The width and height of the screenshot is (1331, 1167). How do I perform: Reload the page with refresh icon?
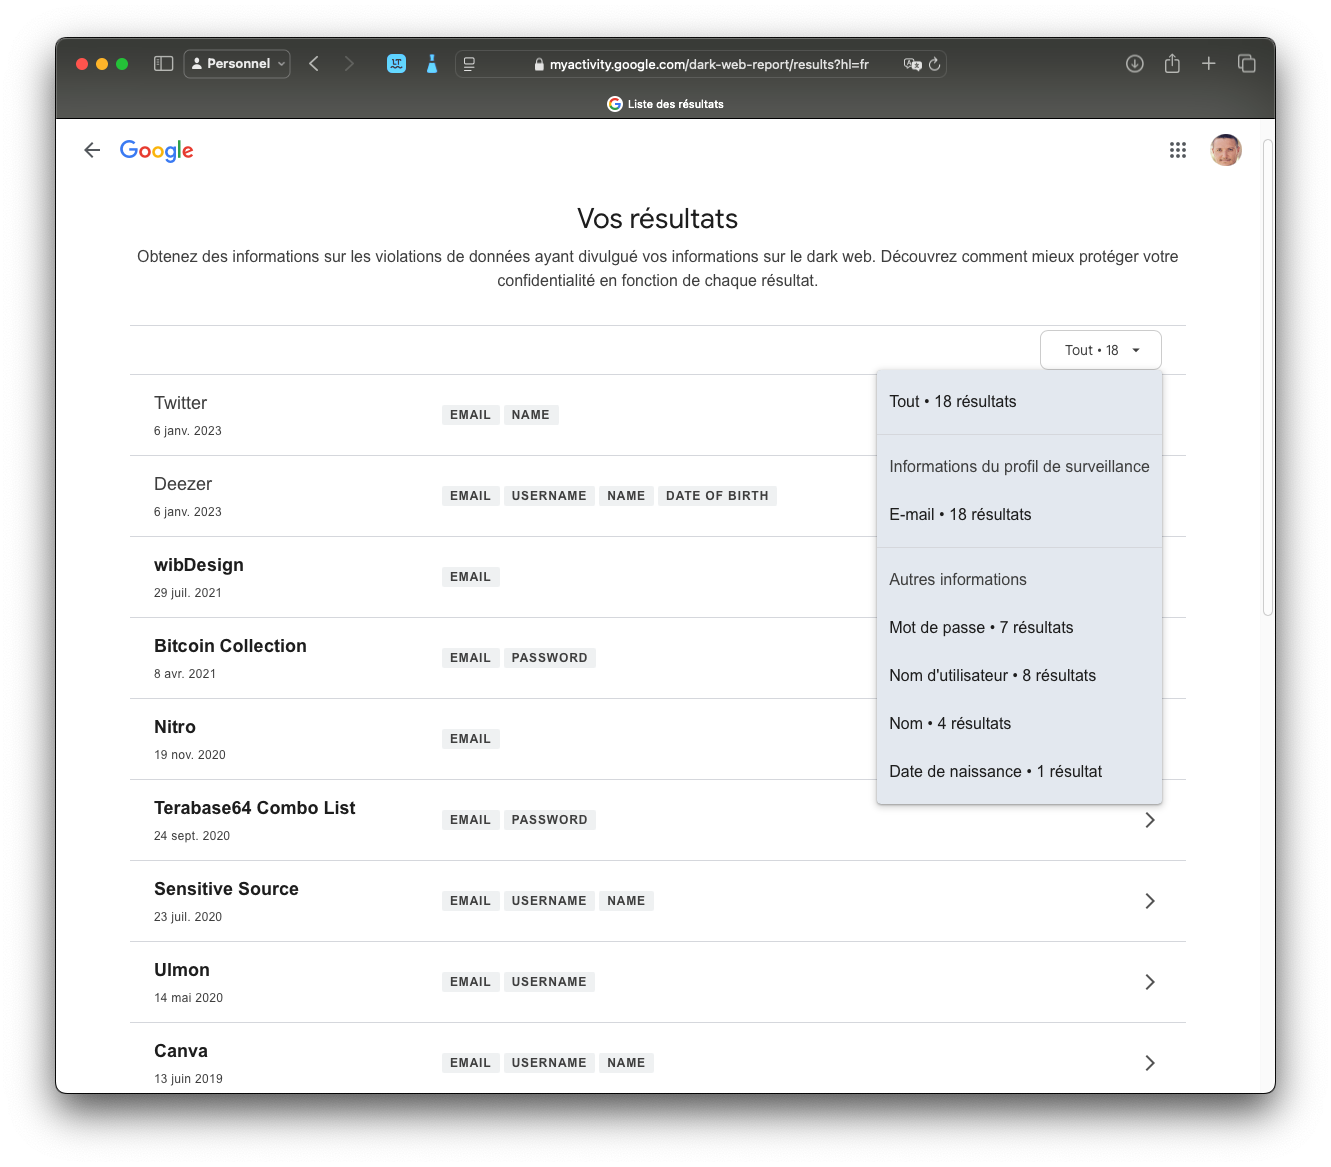tap(934, 64)
